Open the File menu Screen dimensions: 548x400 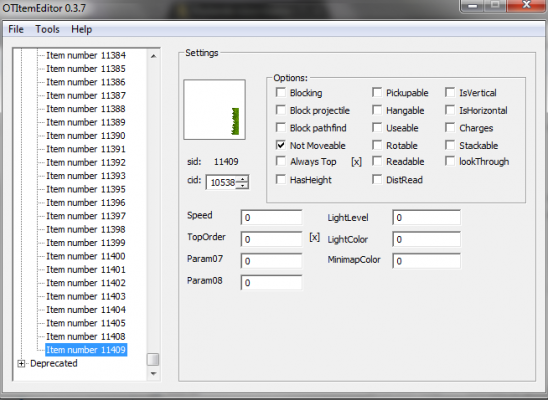click(16, 29)
